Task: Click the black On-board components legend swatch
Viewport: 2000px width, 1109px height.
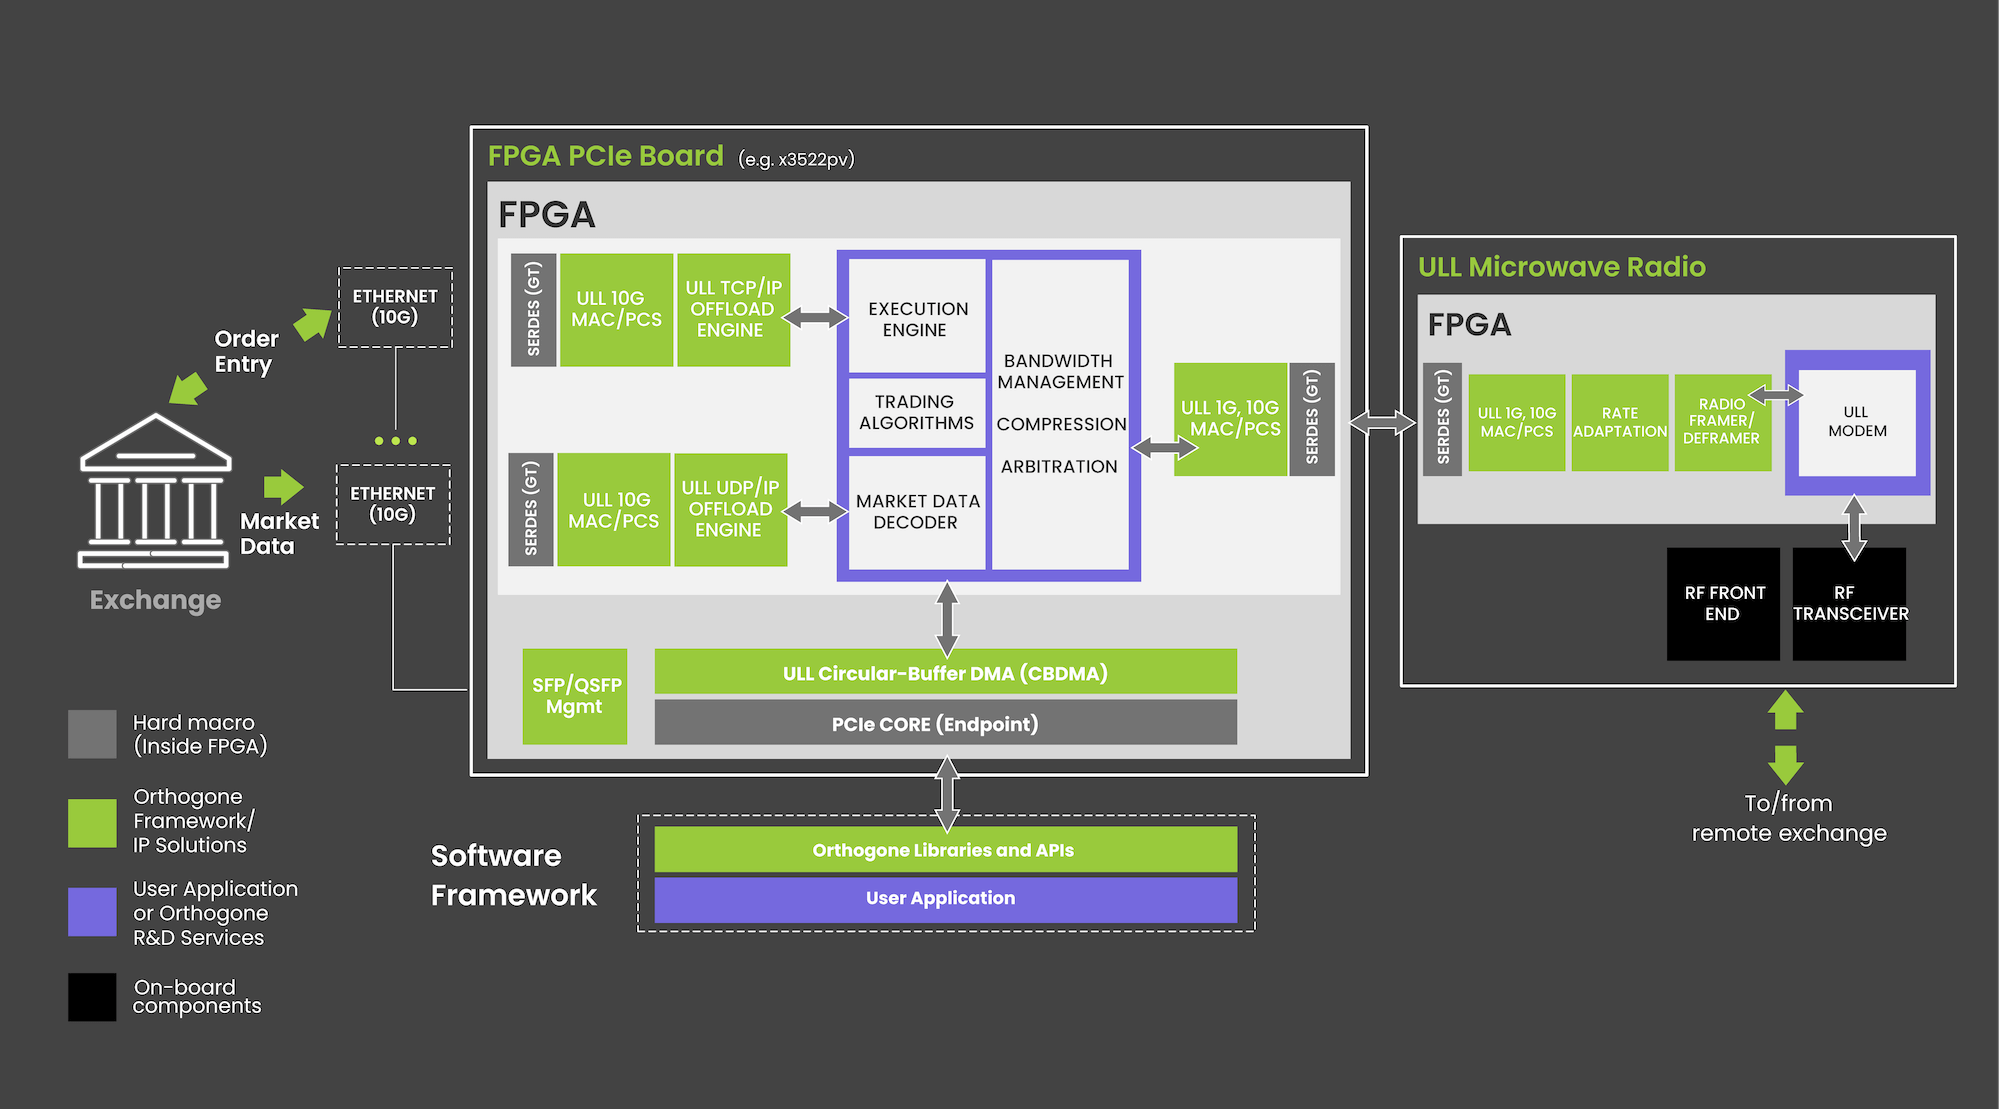Action: 92,997
